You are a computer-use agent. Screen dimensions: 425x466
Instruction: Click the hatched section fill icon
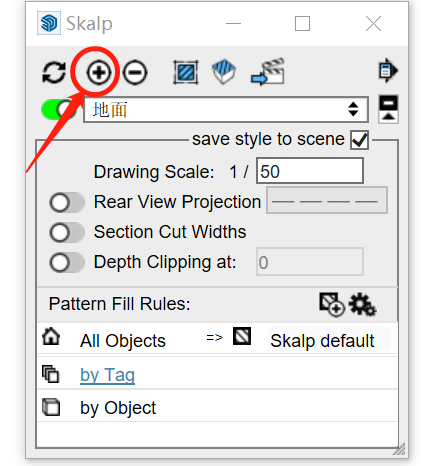click(x=186, y=72)
